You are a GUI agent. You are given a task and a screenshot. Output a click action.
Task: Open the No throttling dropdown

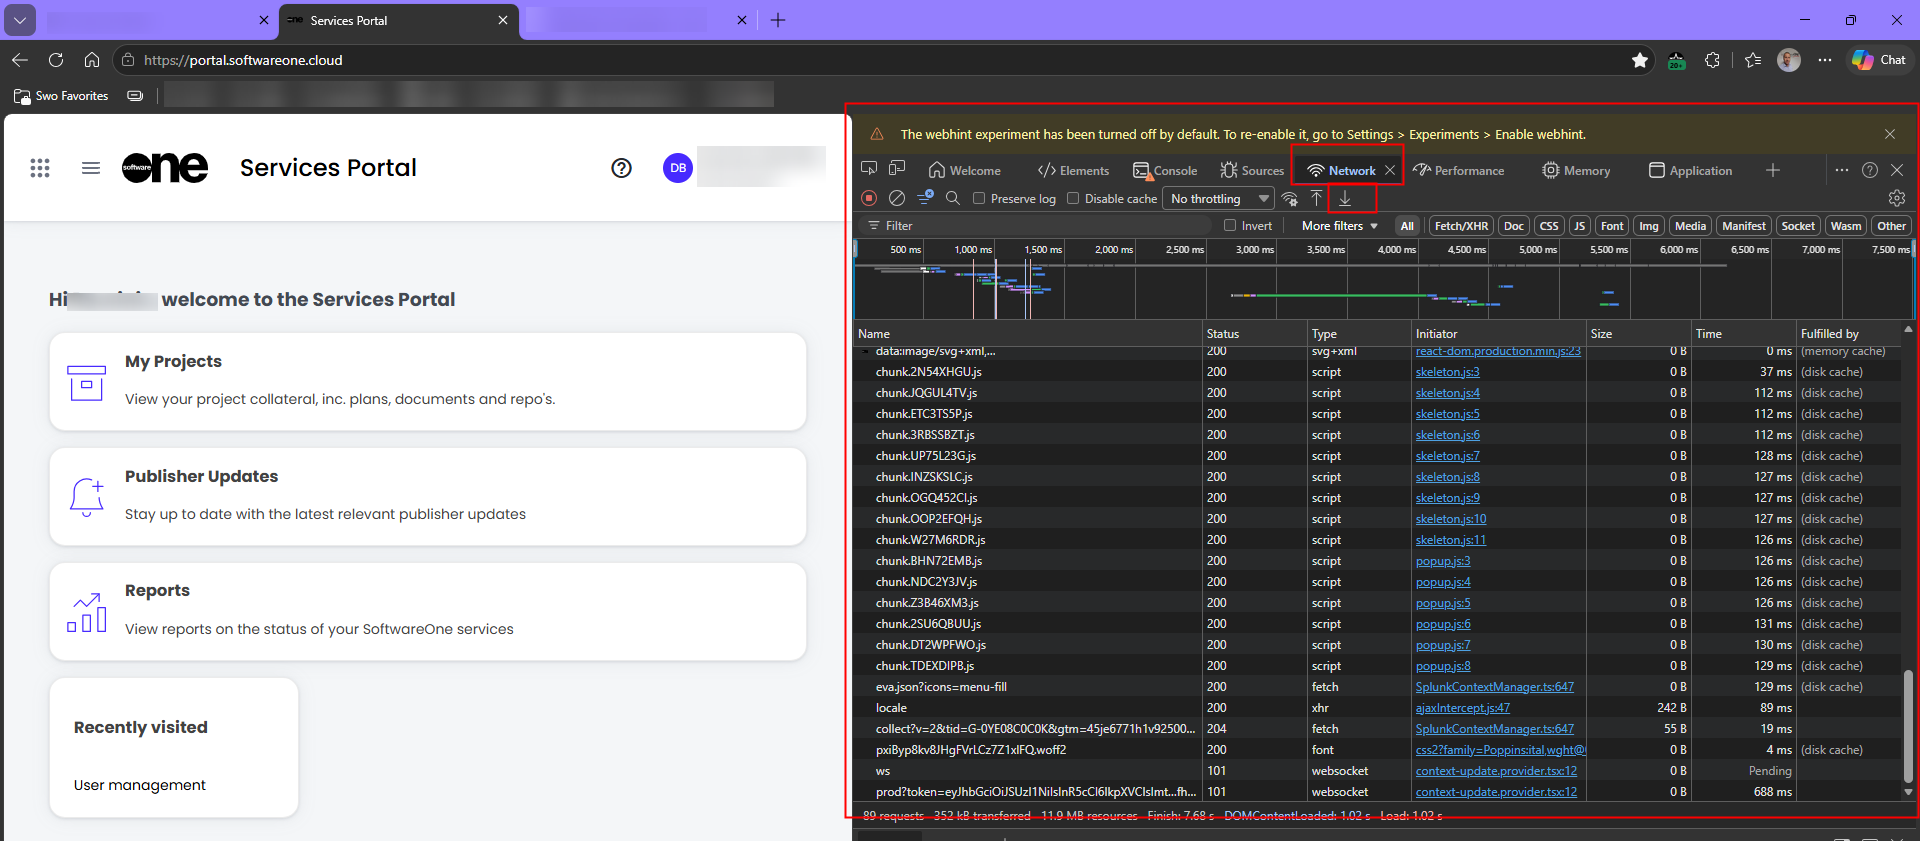pos(1219,198)
